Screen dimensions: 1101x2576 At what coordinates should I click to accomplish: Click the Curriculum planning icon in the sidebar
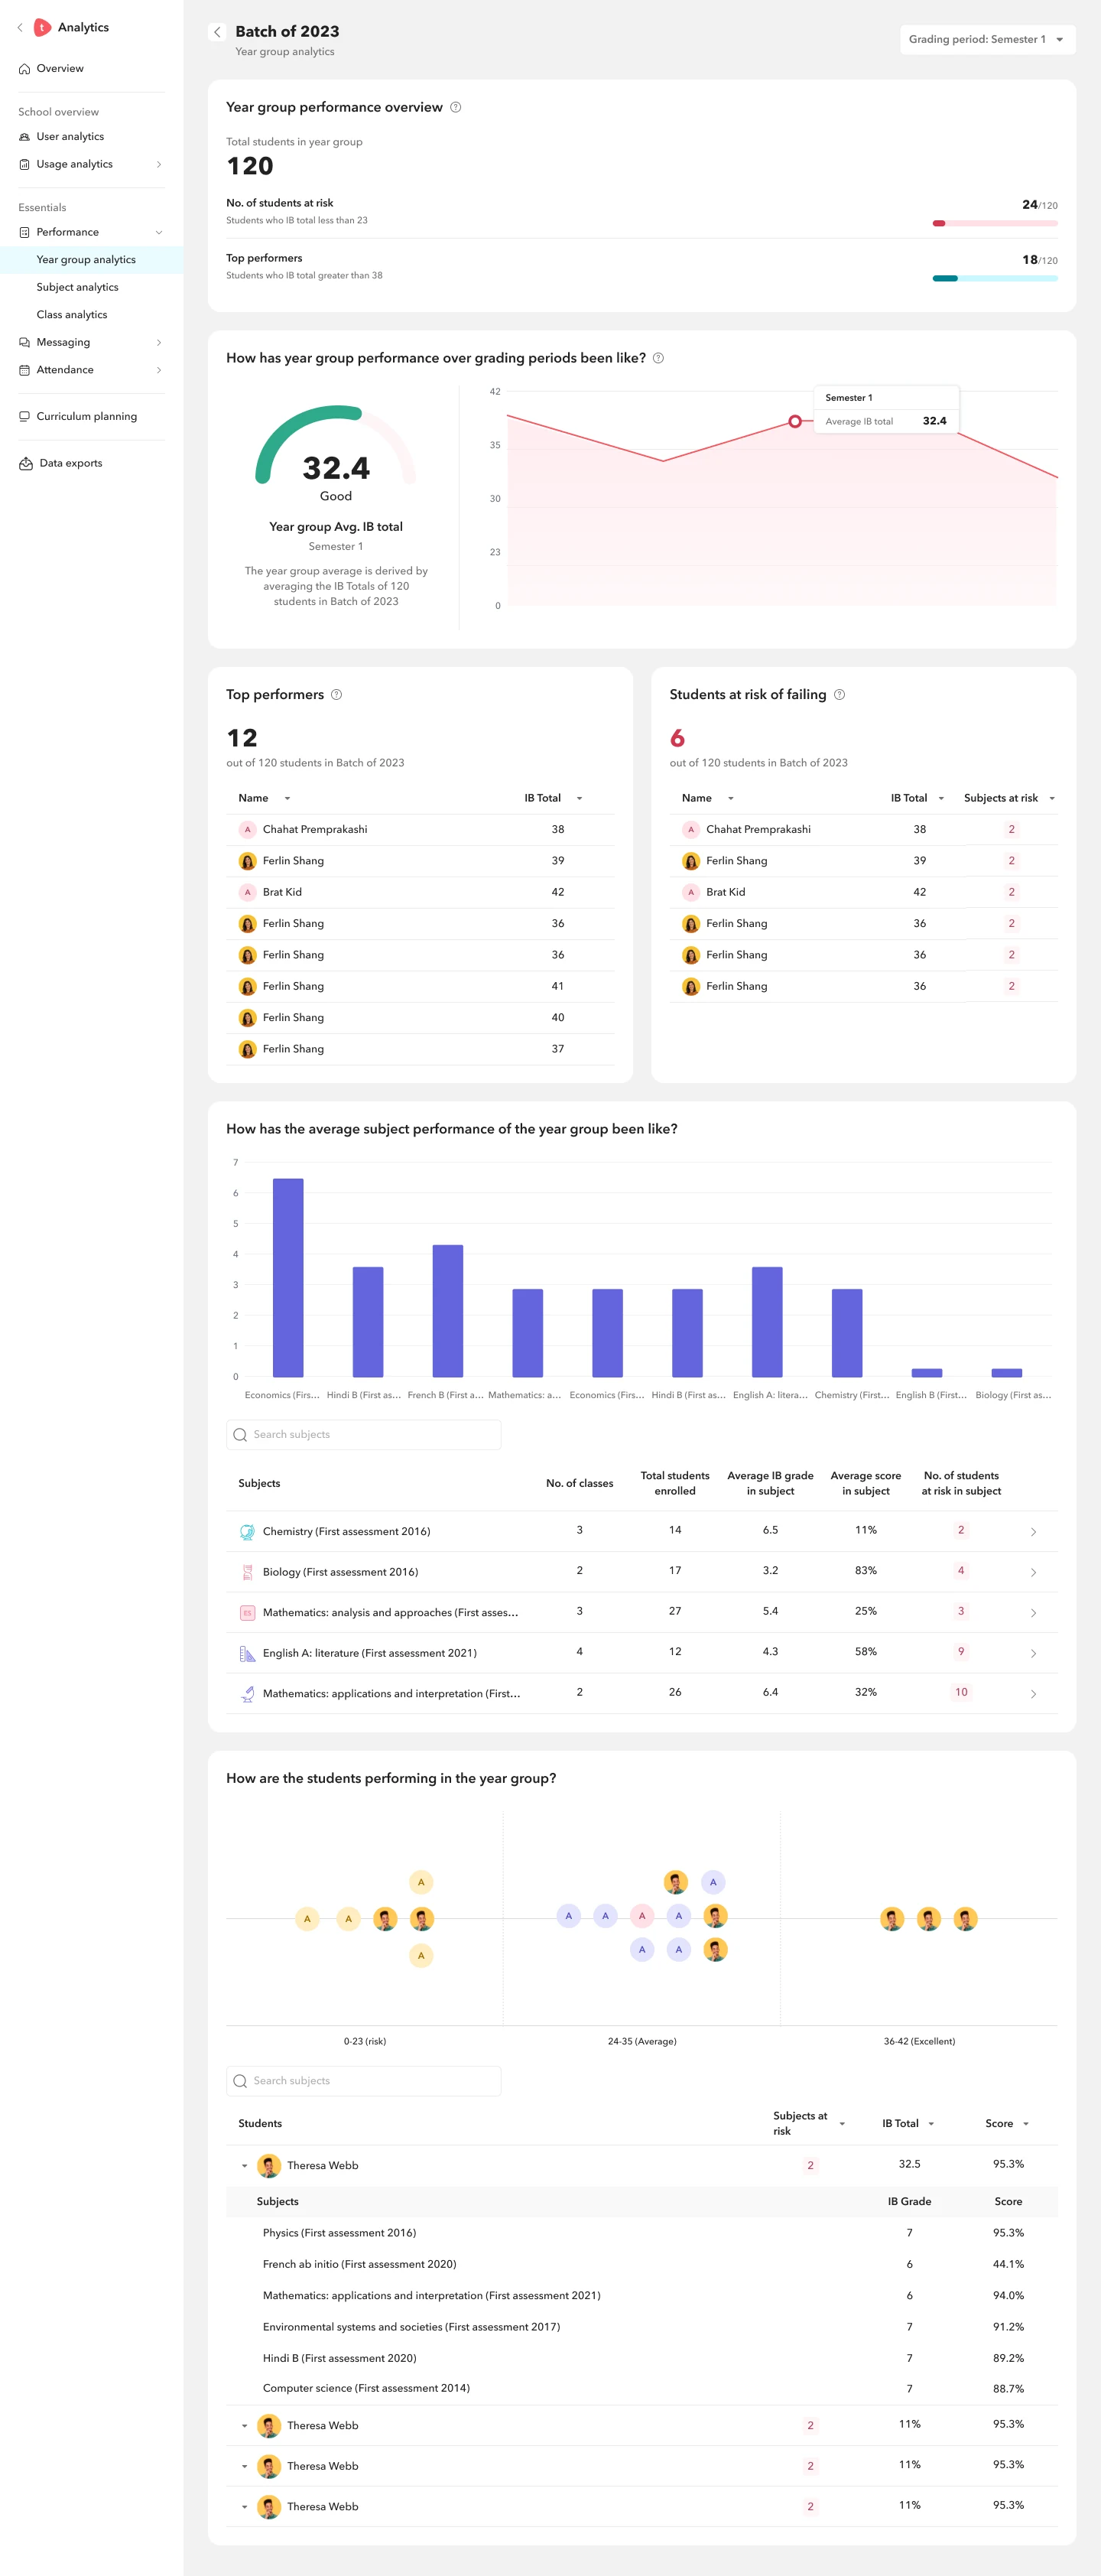point(24,416)
